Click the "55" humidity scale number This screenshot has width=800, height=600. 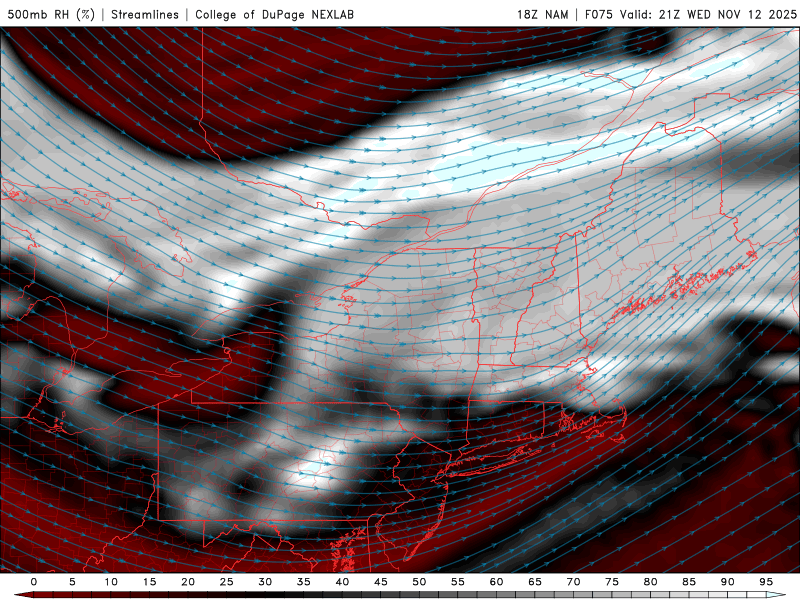(x=458, y=582)
